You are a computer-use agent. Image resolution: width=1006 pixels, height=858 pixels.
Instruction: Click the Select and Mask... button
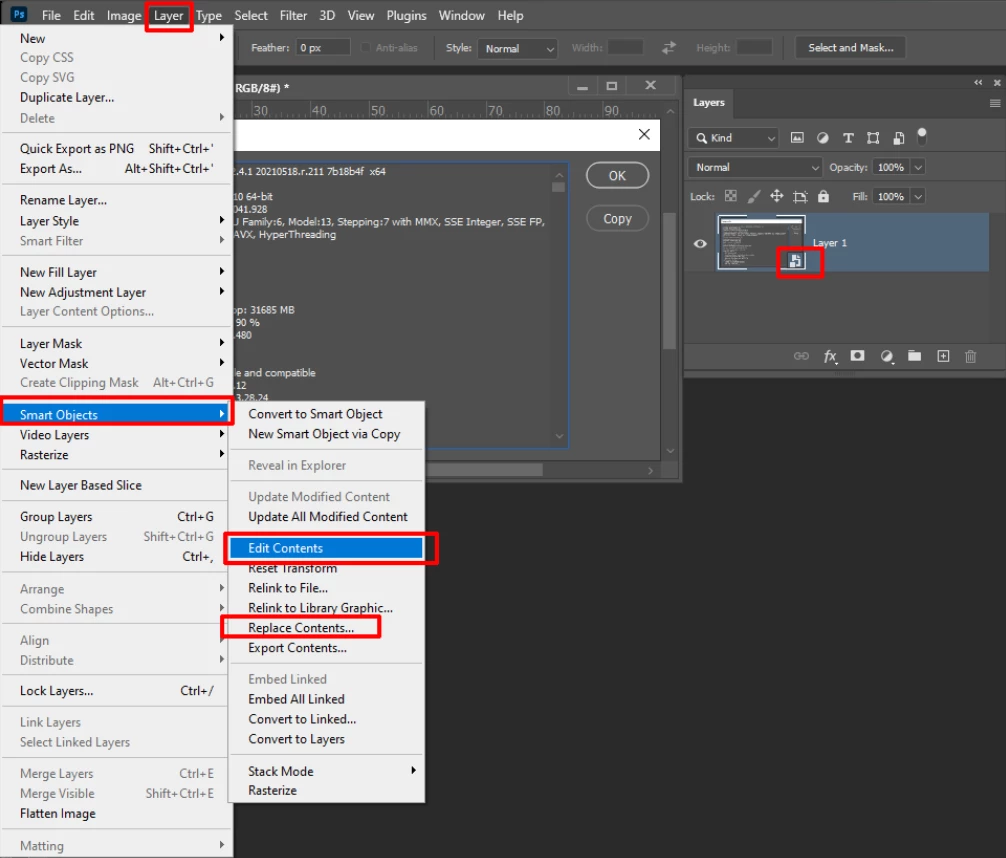pos(850,47)
